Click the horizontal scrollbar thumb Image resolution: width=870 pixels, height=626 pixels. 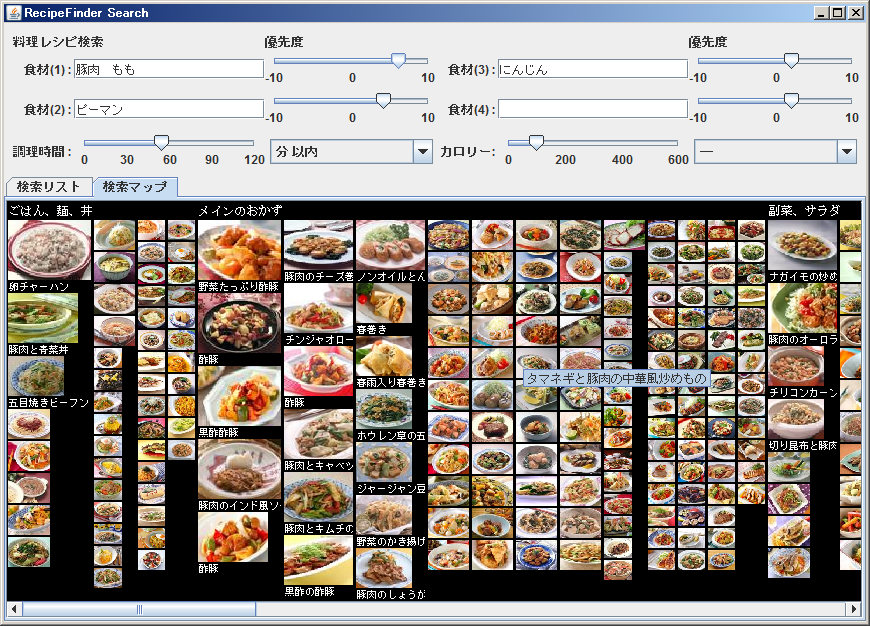[x=138, y=608]
